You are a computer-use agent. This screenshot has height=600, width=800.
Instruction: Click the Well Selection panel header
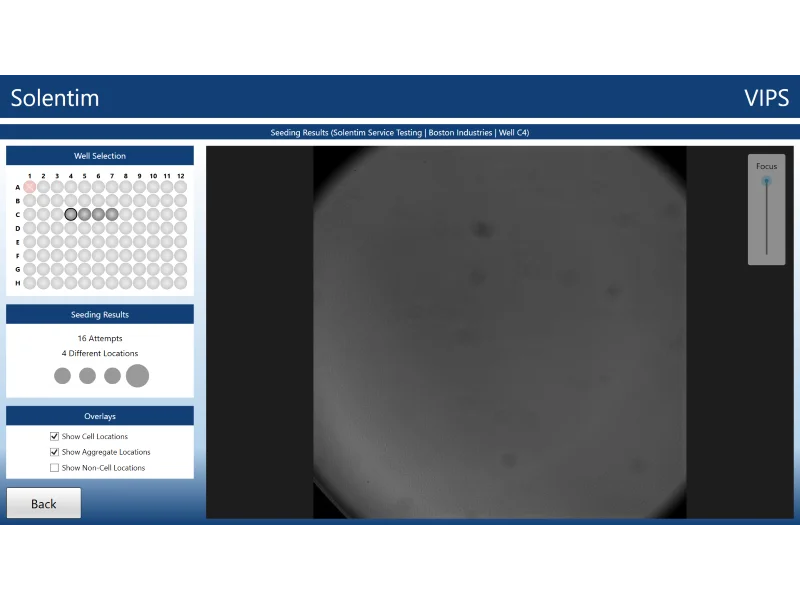(x=100, y=156)
